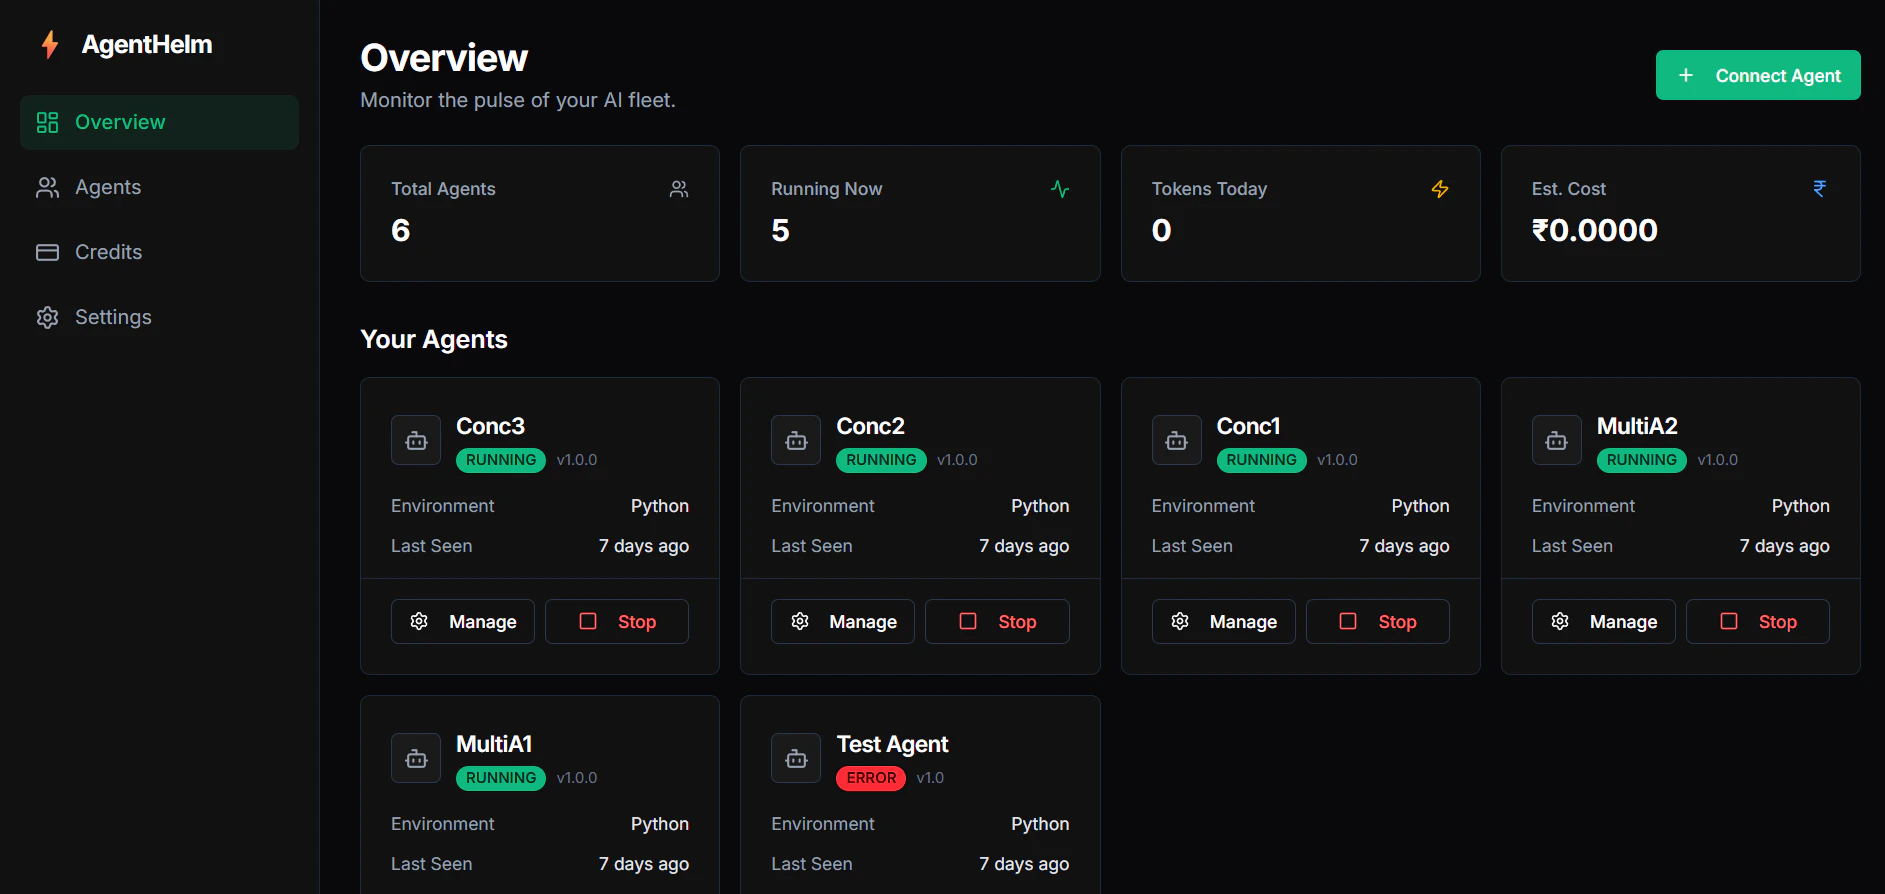The width and height of the screenshot is (1885, 894).
Task: Click the AgentHelm lightning bolt logo
Action: coord(49,45)
